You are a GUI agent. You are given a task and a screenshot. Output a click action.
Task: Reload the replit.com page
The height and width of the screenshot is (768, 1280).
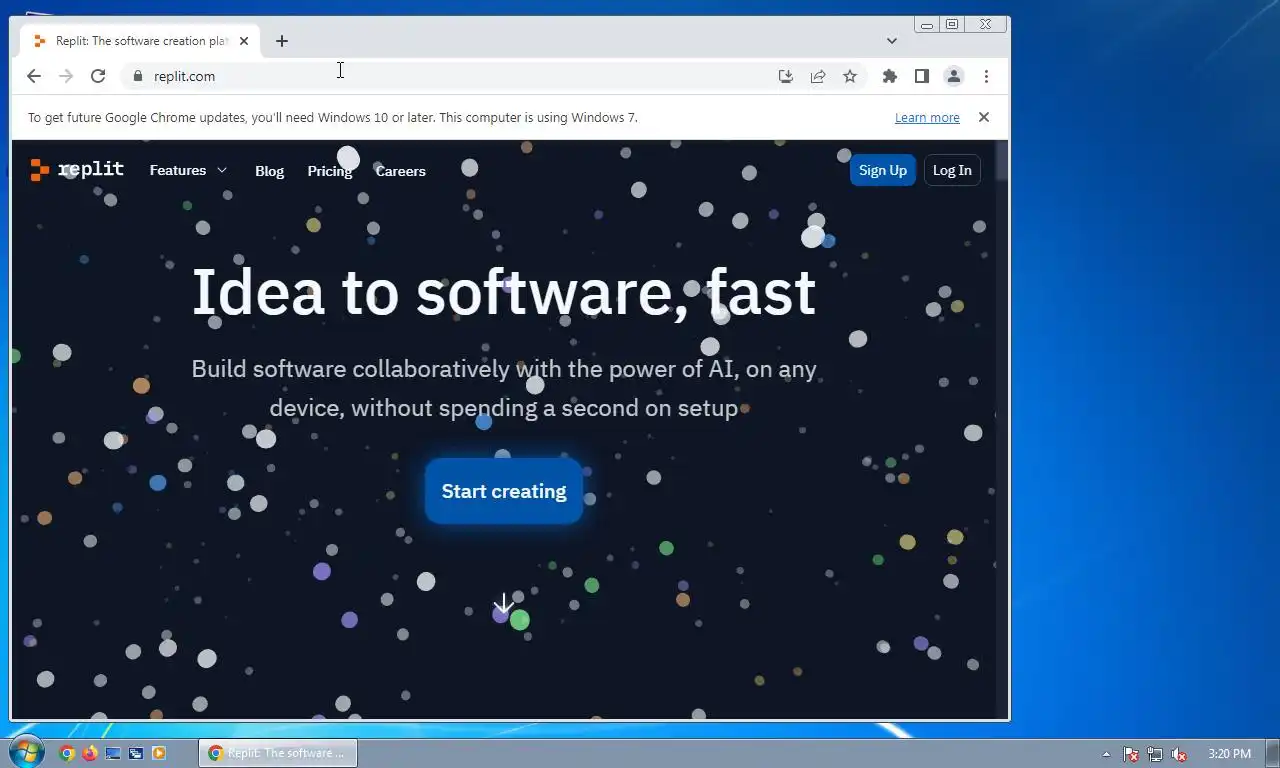[x=98, y=76]
